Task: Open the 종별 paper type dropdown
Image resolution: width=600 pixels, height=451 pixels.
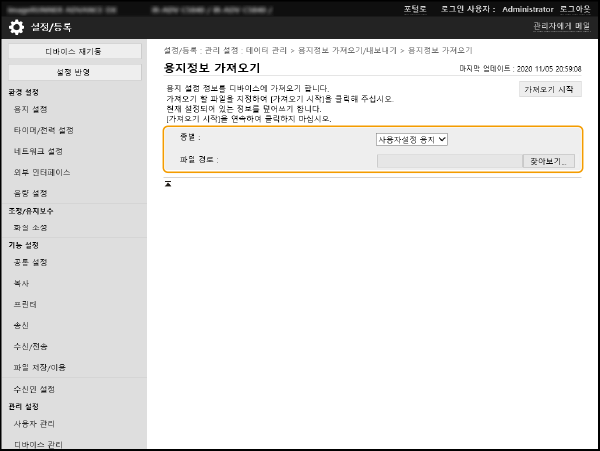Action: coord(411,139)
